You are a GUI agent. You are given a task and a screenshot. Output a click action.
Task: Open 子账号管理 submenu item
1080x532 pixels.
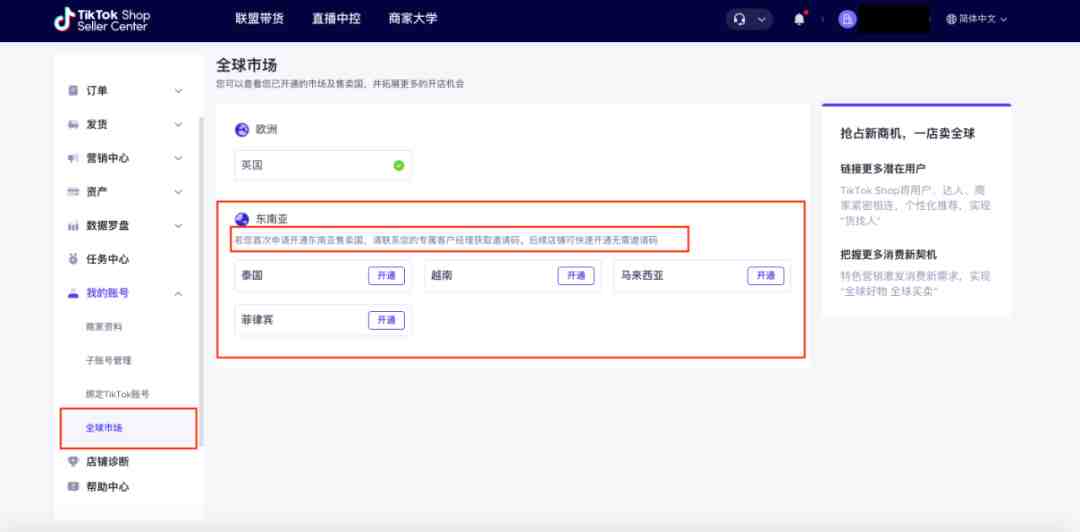108,360
